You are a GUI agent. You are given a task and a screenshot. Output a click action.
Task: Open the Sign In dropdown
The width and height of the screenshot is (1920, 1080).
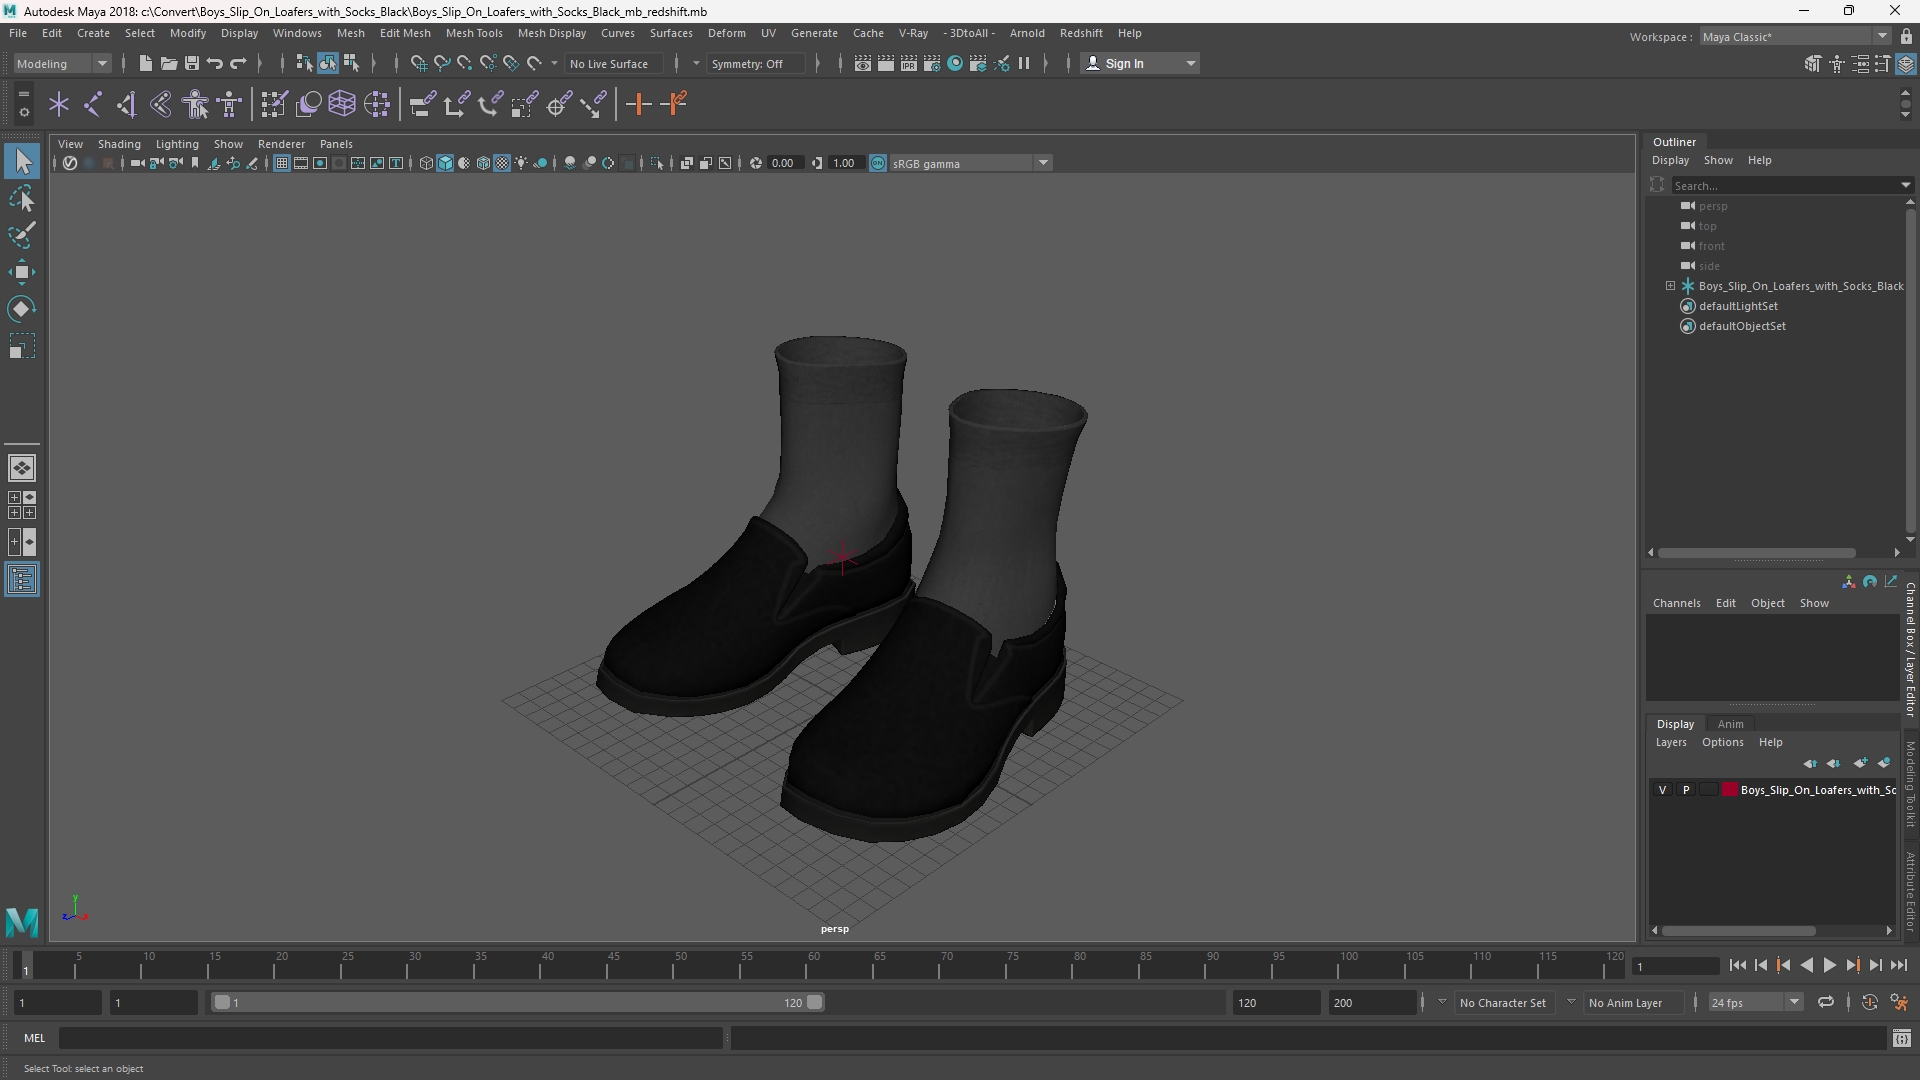pyautogui.click(x=1141, y=63)
